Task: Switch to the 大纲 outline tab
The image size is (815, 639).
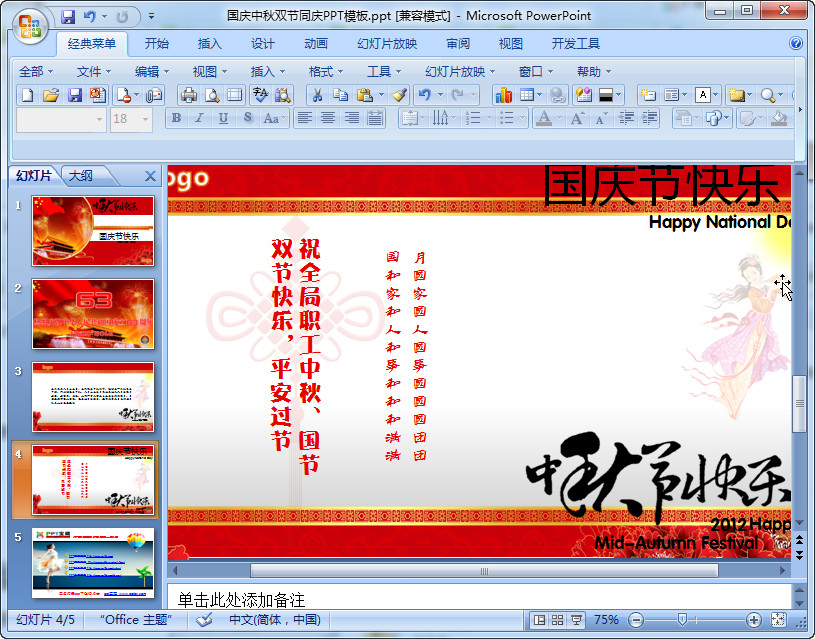Action: 82,176
